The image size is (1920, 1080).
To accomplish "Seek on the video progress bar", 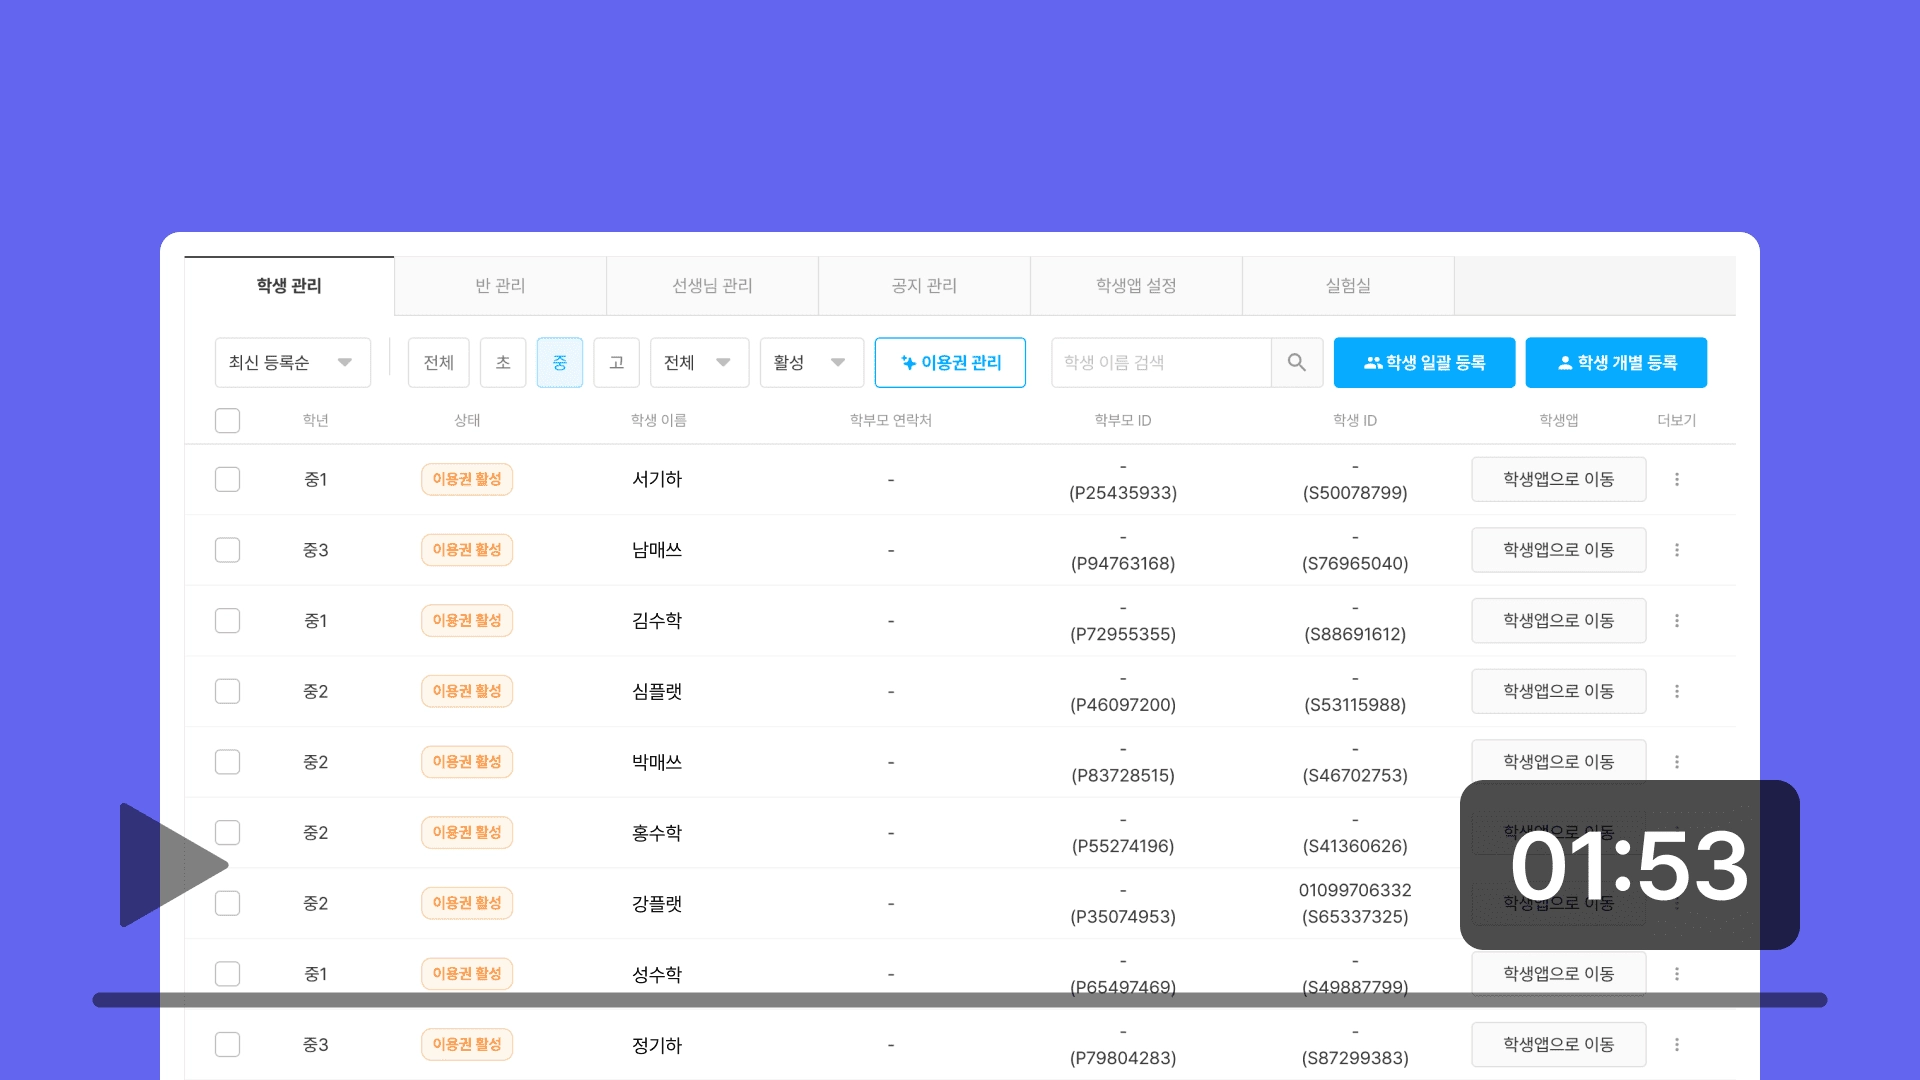I will point(960,1000).
